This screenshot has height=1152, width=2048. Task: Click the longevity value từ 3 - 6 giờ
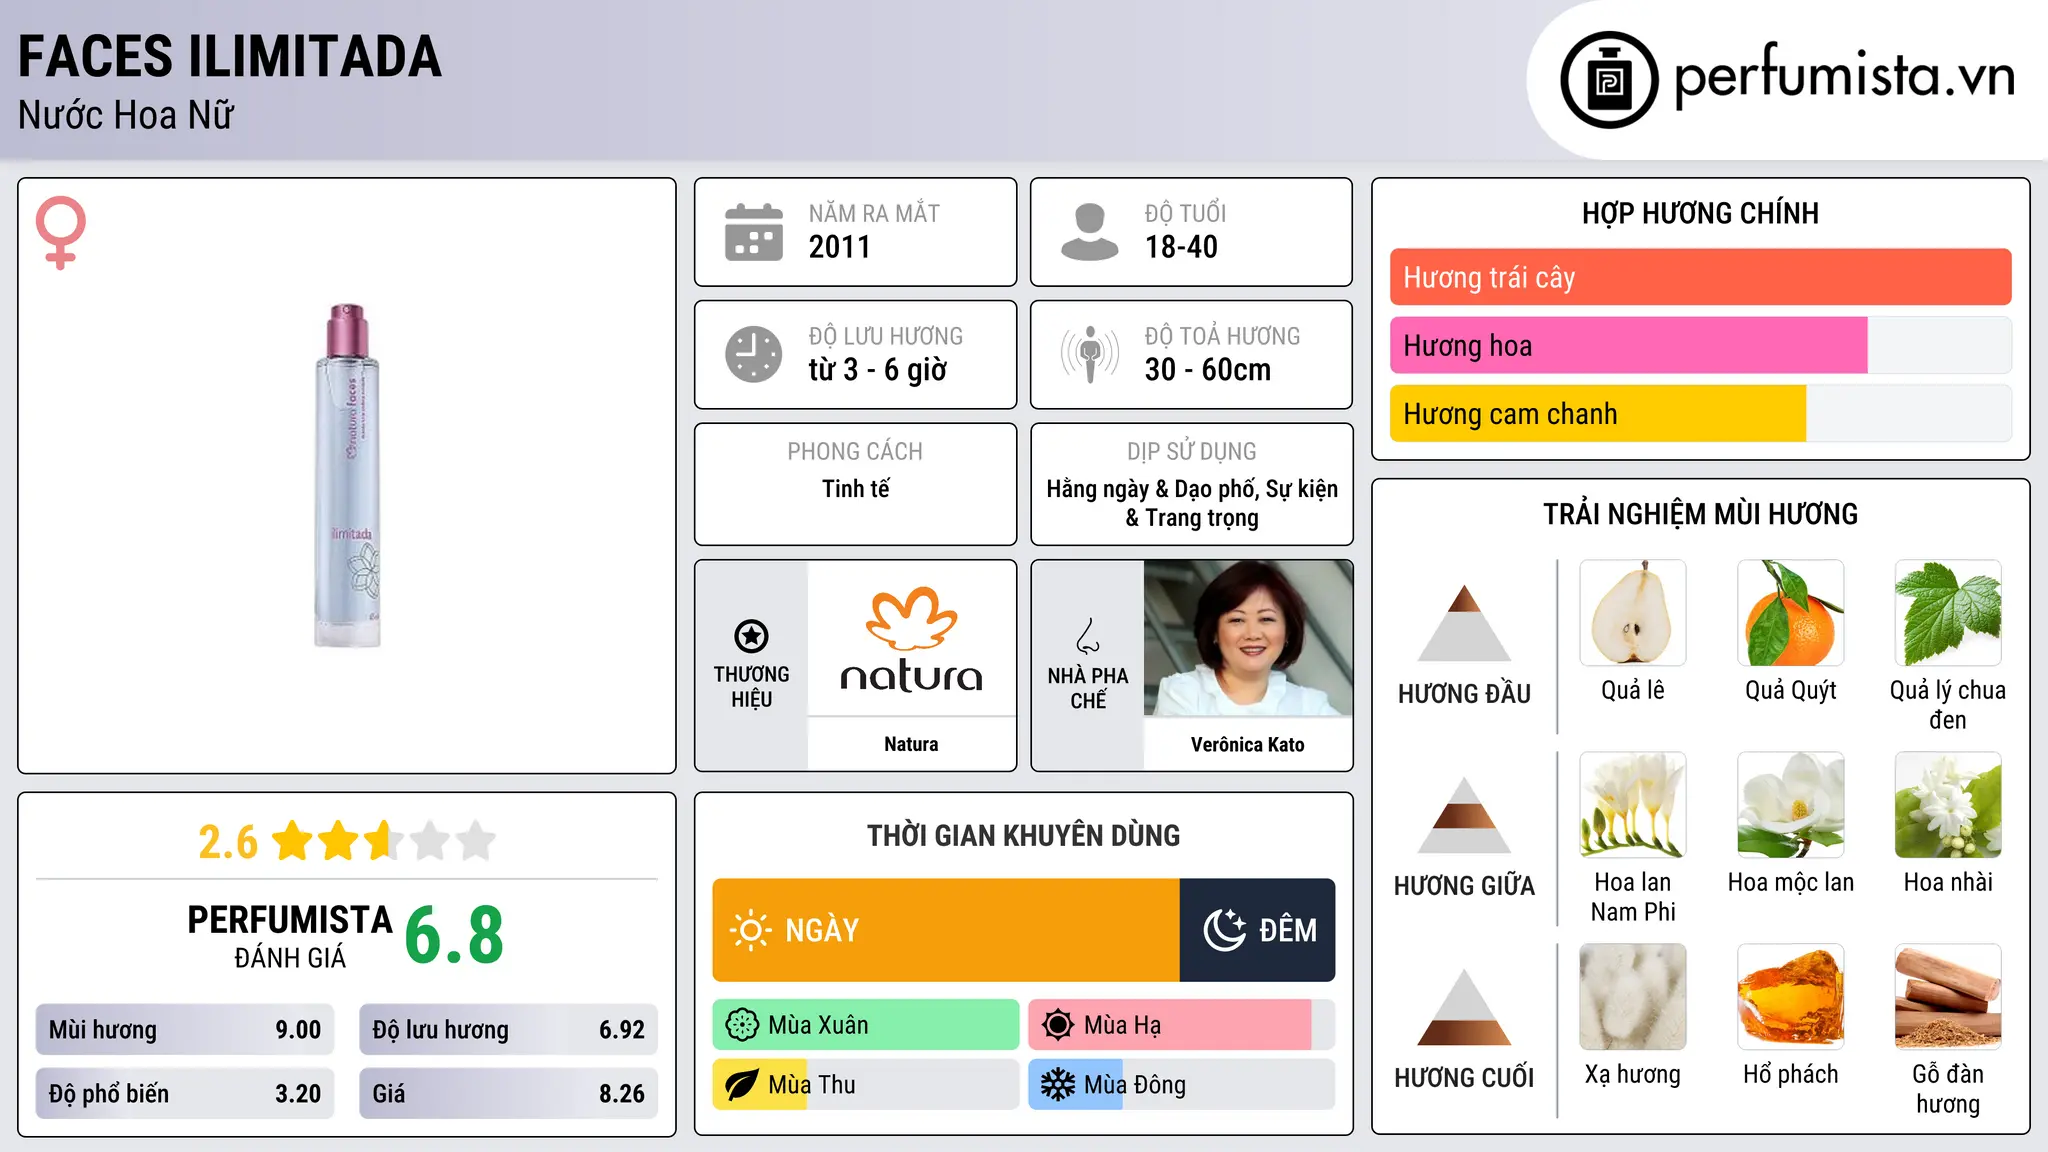tap(878, 370)
